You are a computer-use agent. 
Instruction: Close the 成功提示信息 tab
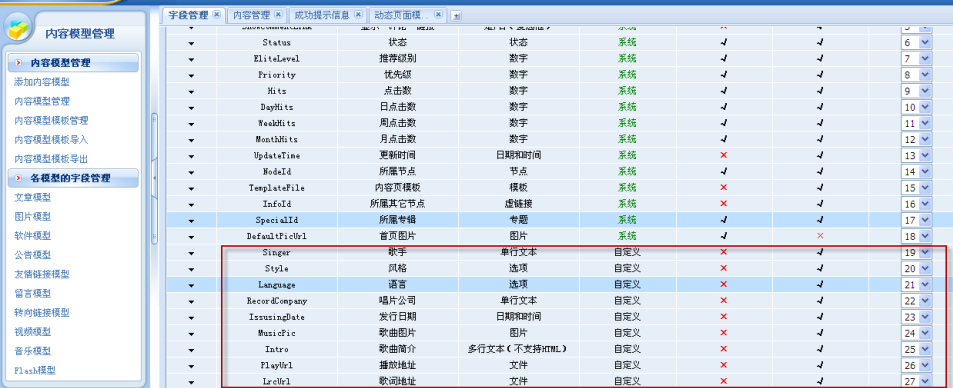click(358, 14)
